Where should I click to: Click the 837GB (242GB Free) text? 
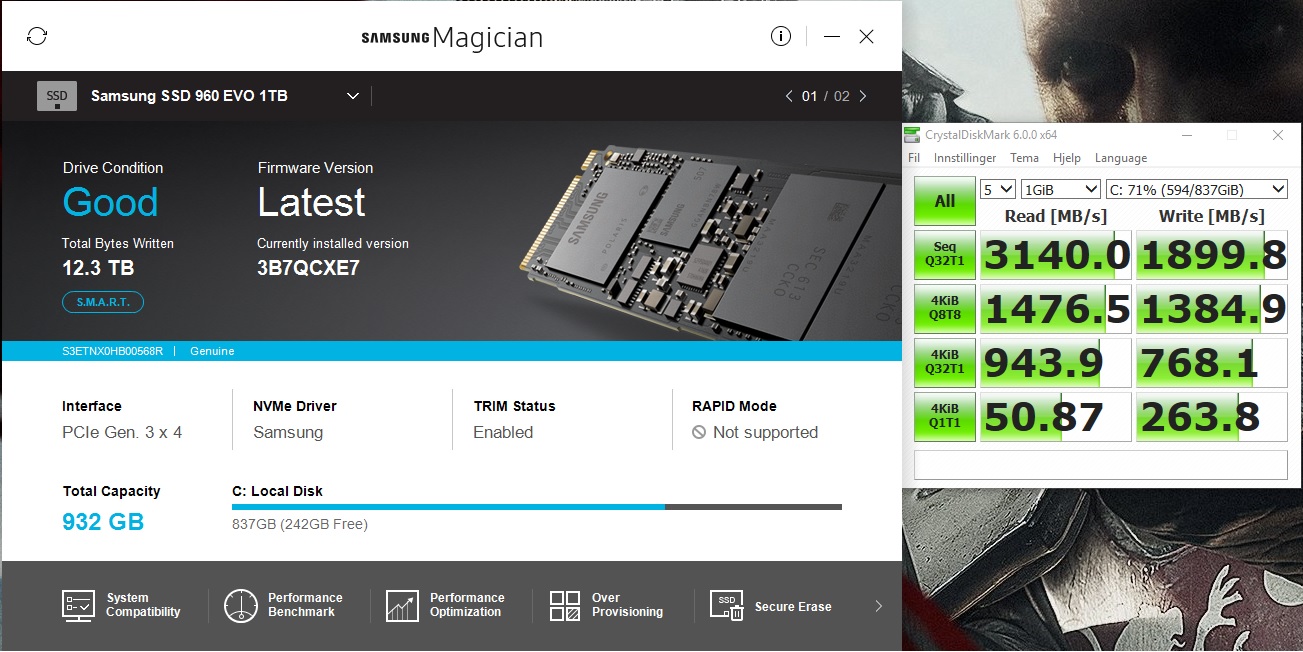tap(300, 524)
